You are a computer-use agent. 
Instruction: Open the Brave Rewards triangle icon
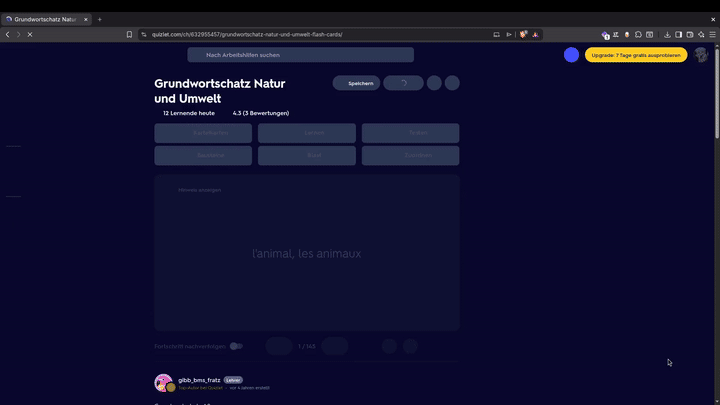(535, 34)
